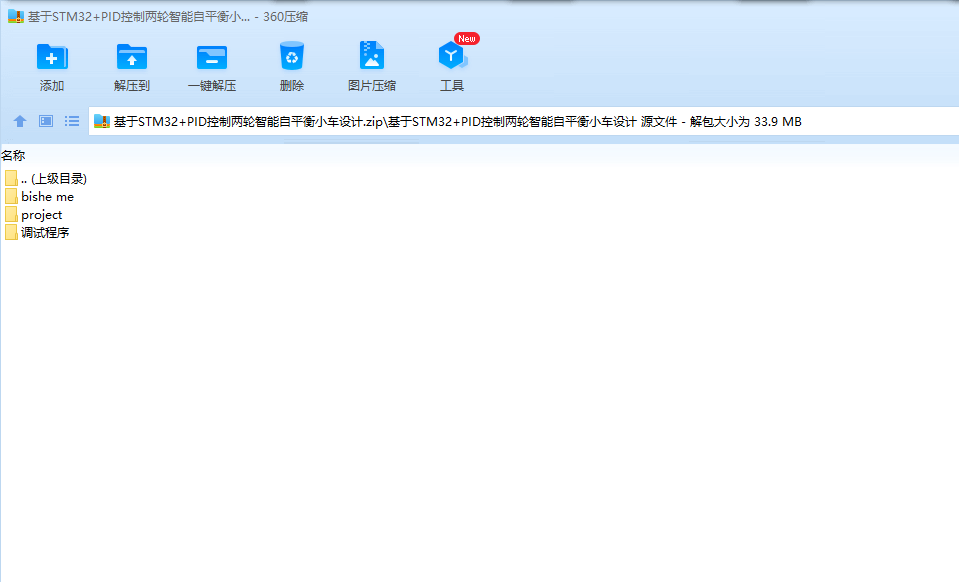The height and width of the screenshot is (582, 959).
Task: Click the zip archive icon in the address bar
Action: click(x=102, y=121)
